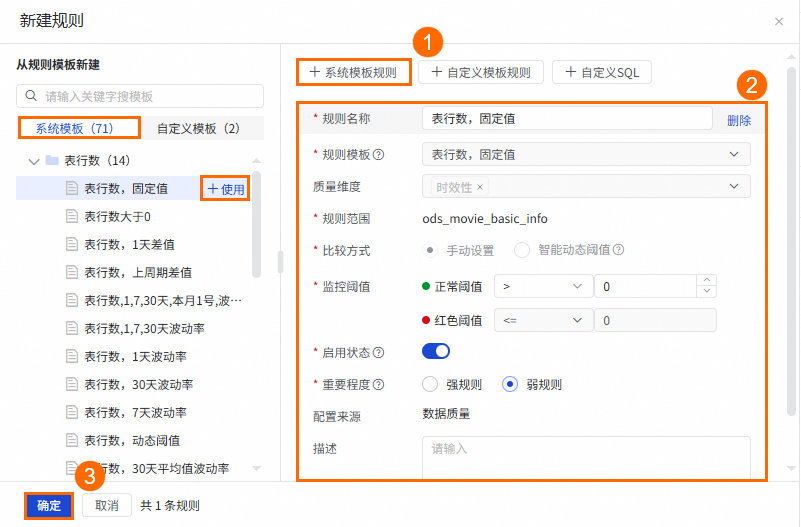Click the document icon of 表行数，30天波动率
801x527 pixels.
pos(72,384)
